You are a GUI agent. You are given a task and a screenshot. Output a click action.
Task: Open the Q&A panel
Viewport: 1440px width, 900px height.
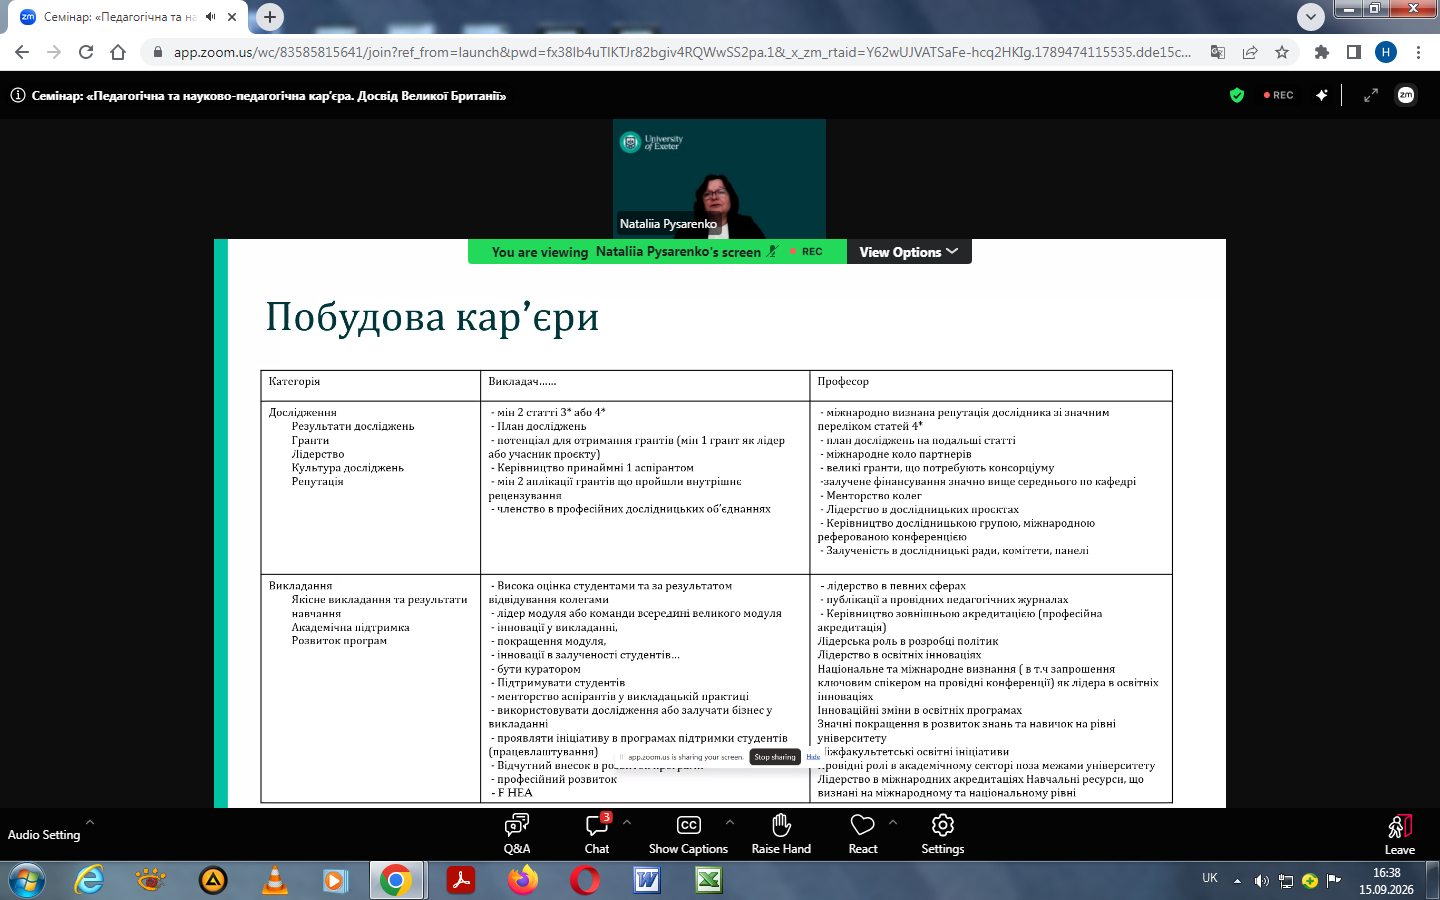pos(517,834)
